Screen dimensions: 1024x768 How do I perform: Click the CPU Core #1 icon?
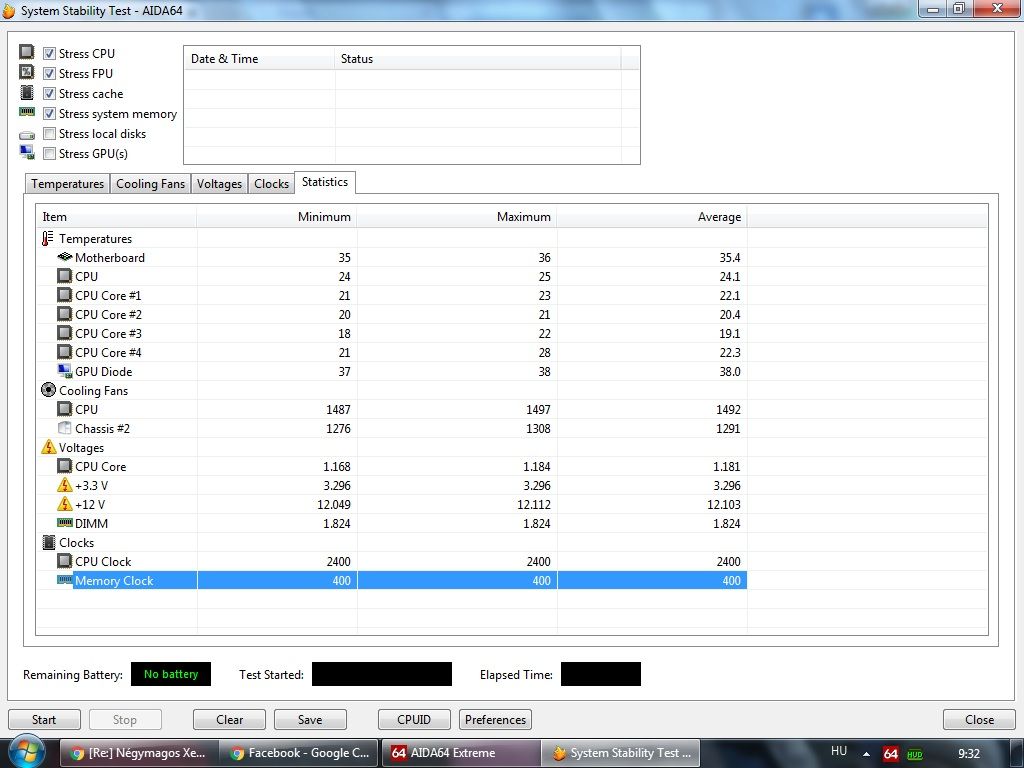click(65, 295)
